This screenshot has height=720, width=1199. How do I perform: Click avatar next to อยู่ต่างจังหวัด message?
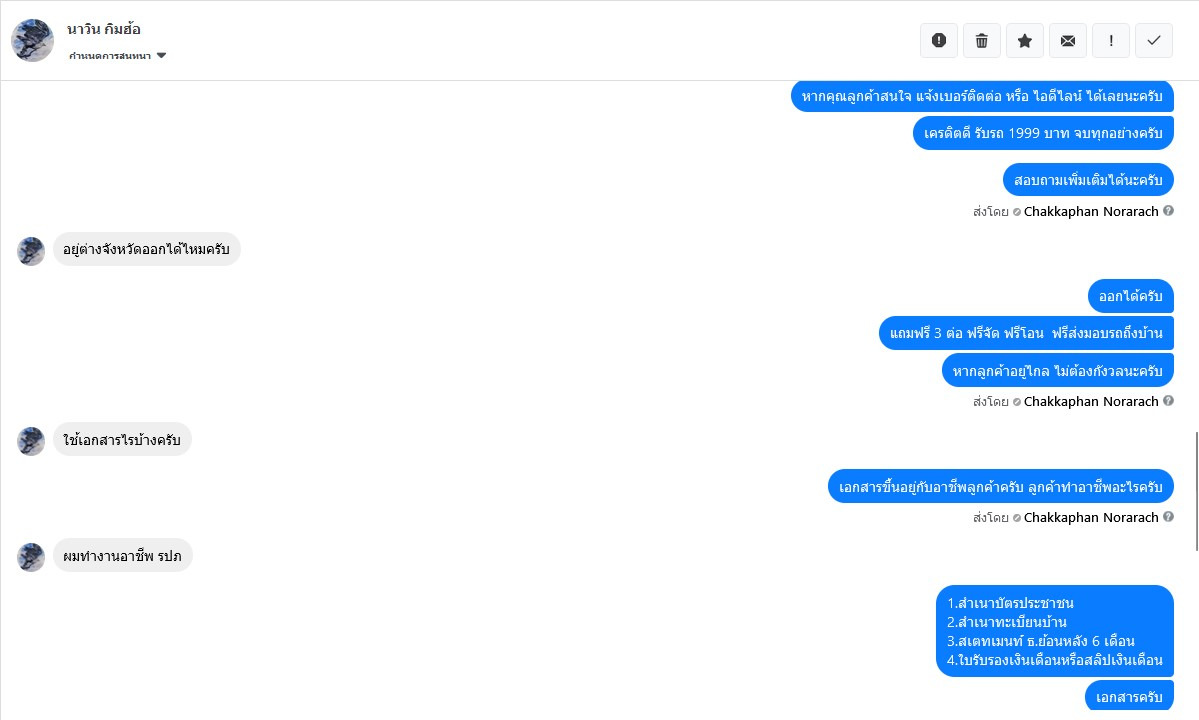point(31,251)
